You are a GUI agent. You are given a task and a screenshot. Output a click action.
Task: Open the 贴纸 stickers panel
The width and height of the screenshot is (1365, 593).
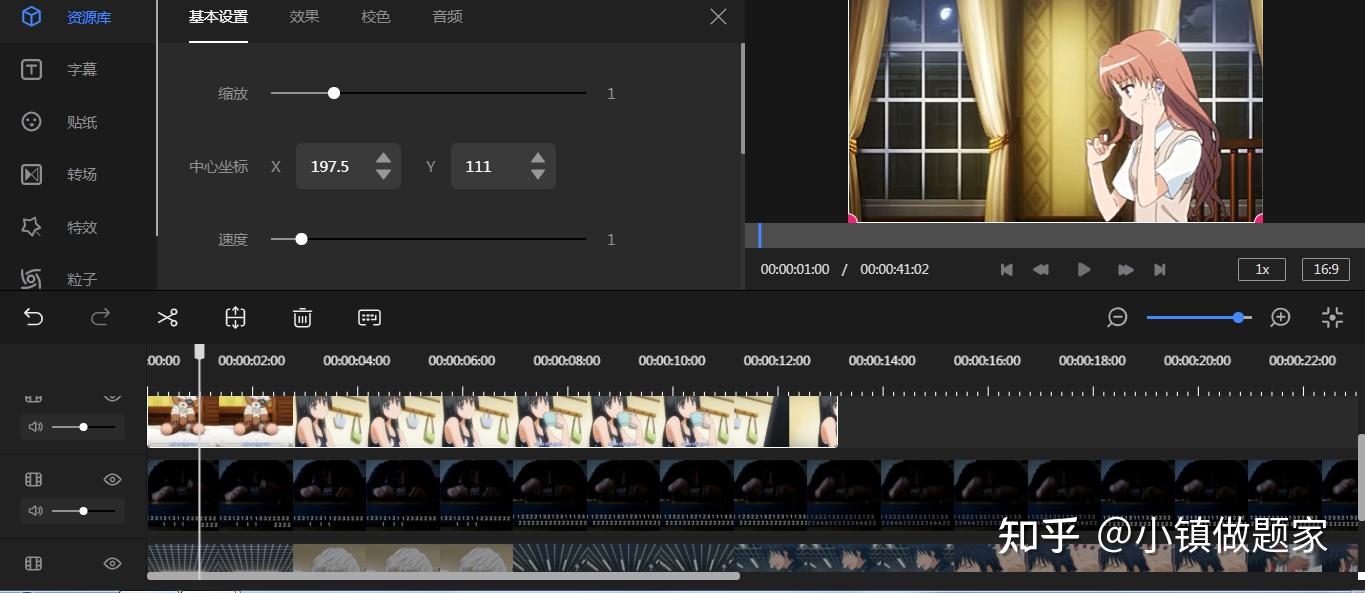tap(60, 122)
